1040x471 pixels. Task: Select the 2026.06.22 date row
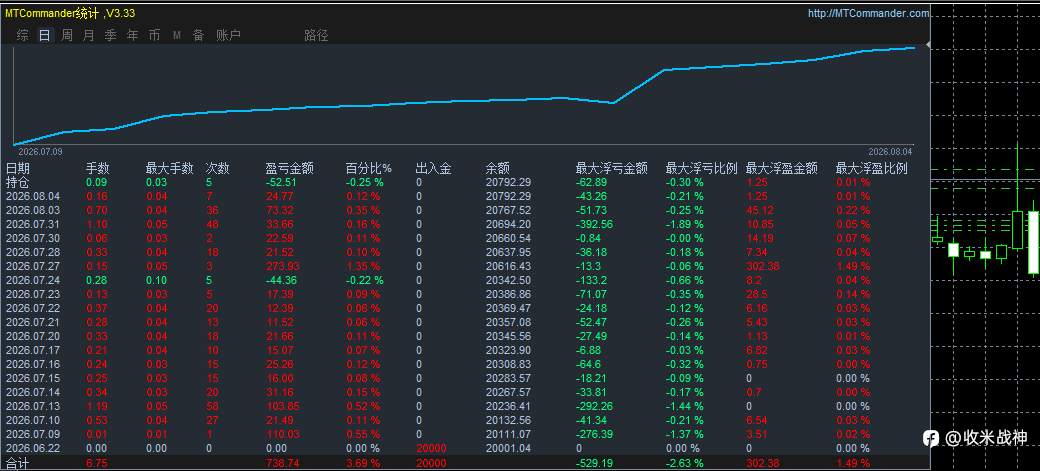click(32, 448)
